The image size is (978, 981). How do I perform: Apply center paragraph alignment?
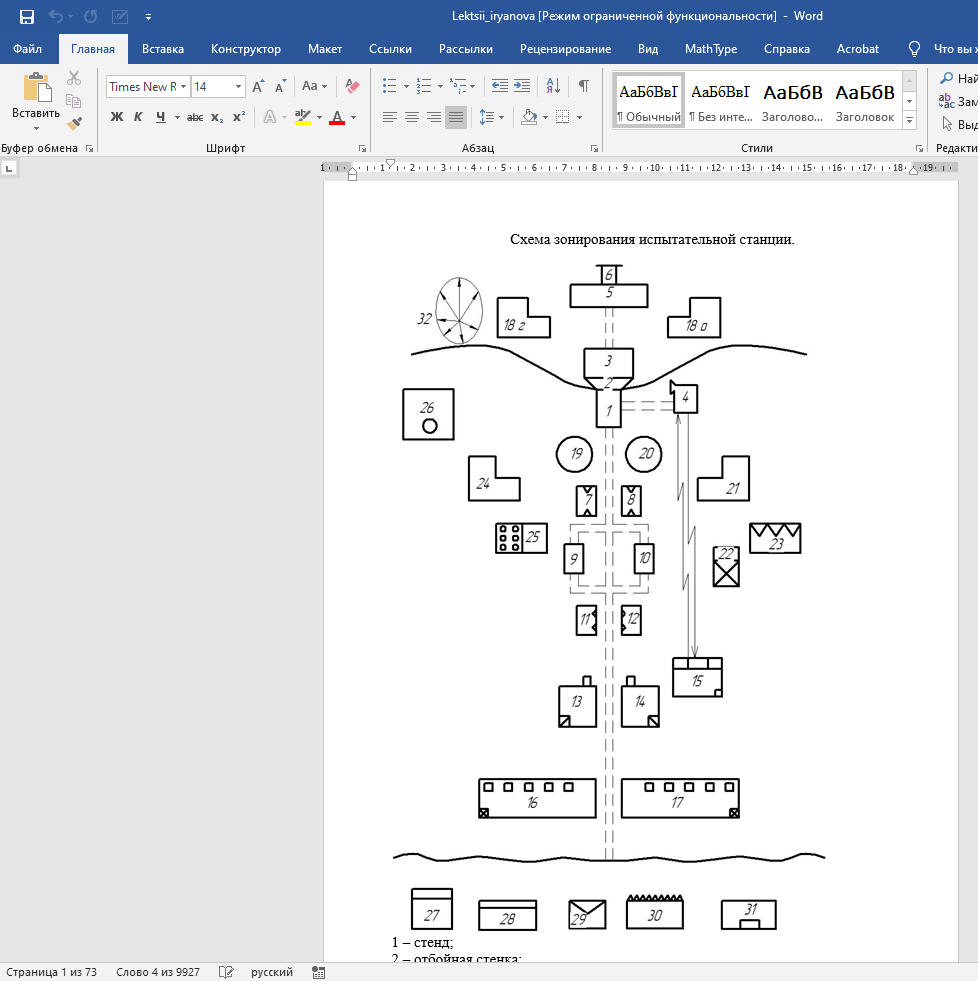411,117
